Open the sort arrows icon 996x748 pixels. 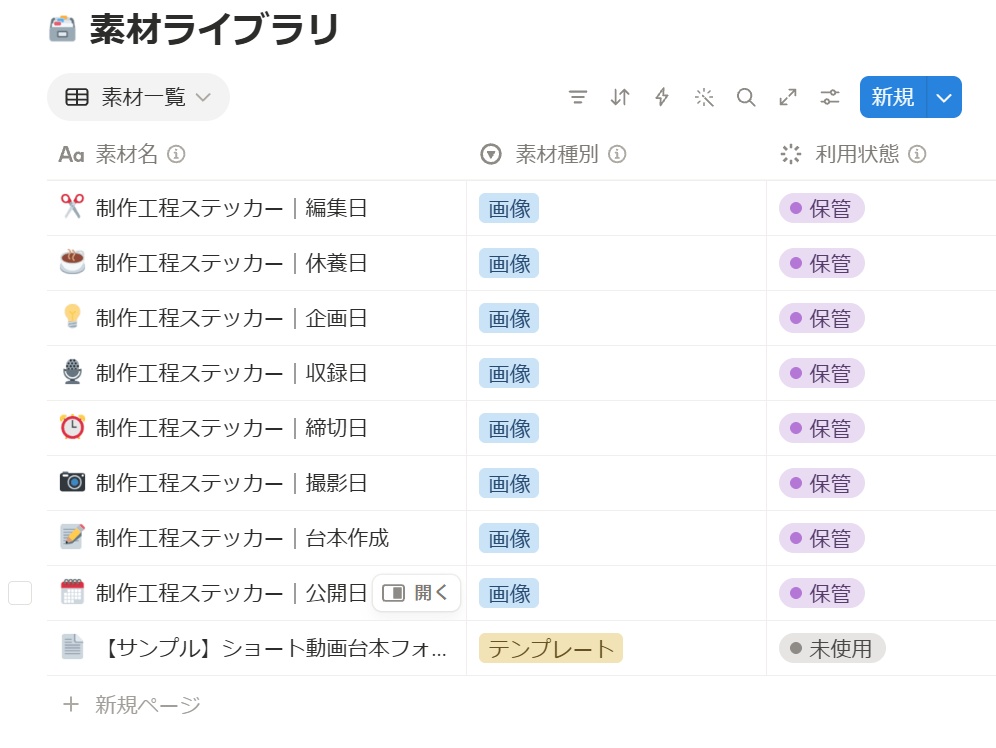620,97
